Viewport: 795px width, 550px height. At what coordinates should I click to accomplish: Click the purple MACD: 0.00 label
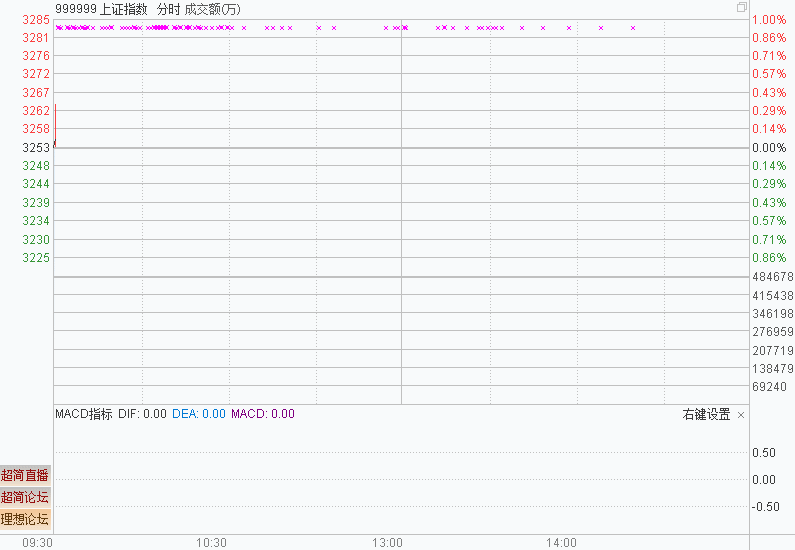click(263, 414)
